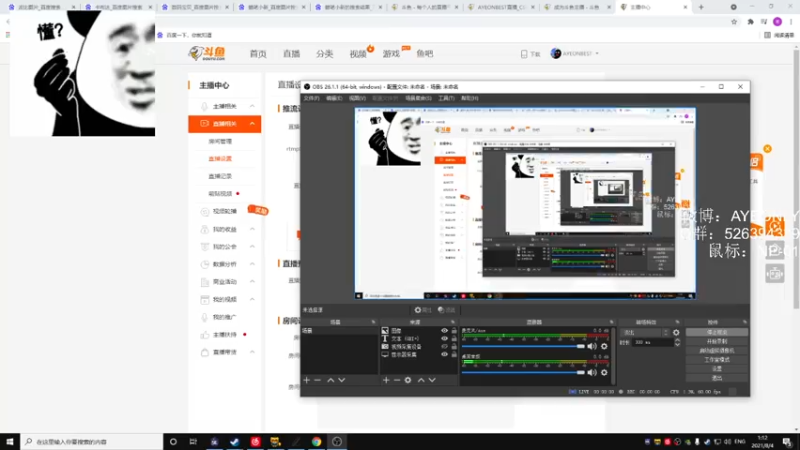Open a new browser tab with the plus button
This screenshot has width=800, height=450.
(x=701, y=7)
